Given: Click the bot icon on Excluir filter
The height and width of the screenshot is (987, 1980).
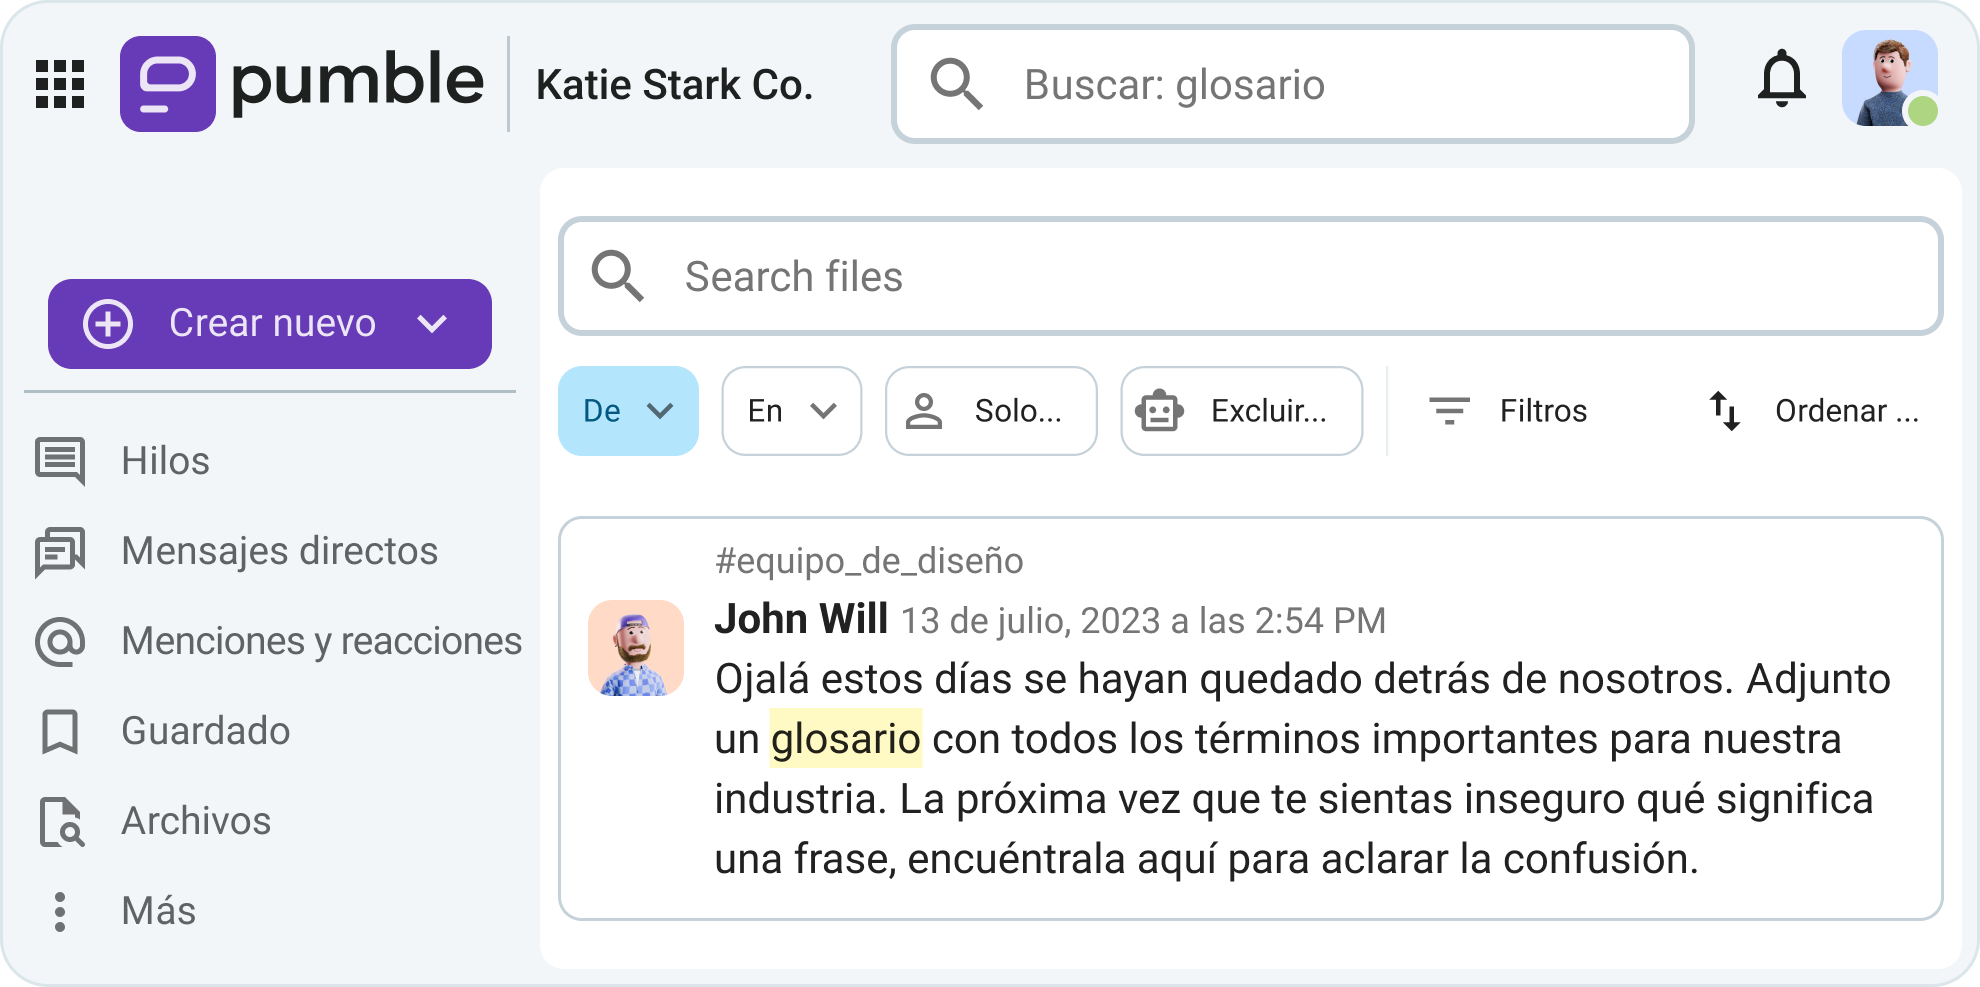Looking at the screenshot, I should pos(1157,411).
